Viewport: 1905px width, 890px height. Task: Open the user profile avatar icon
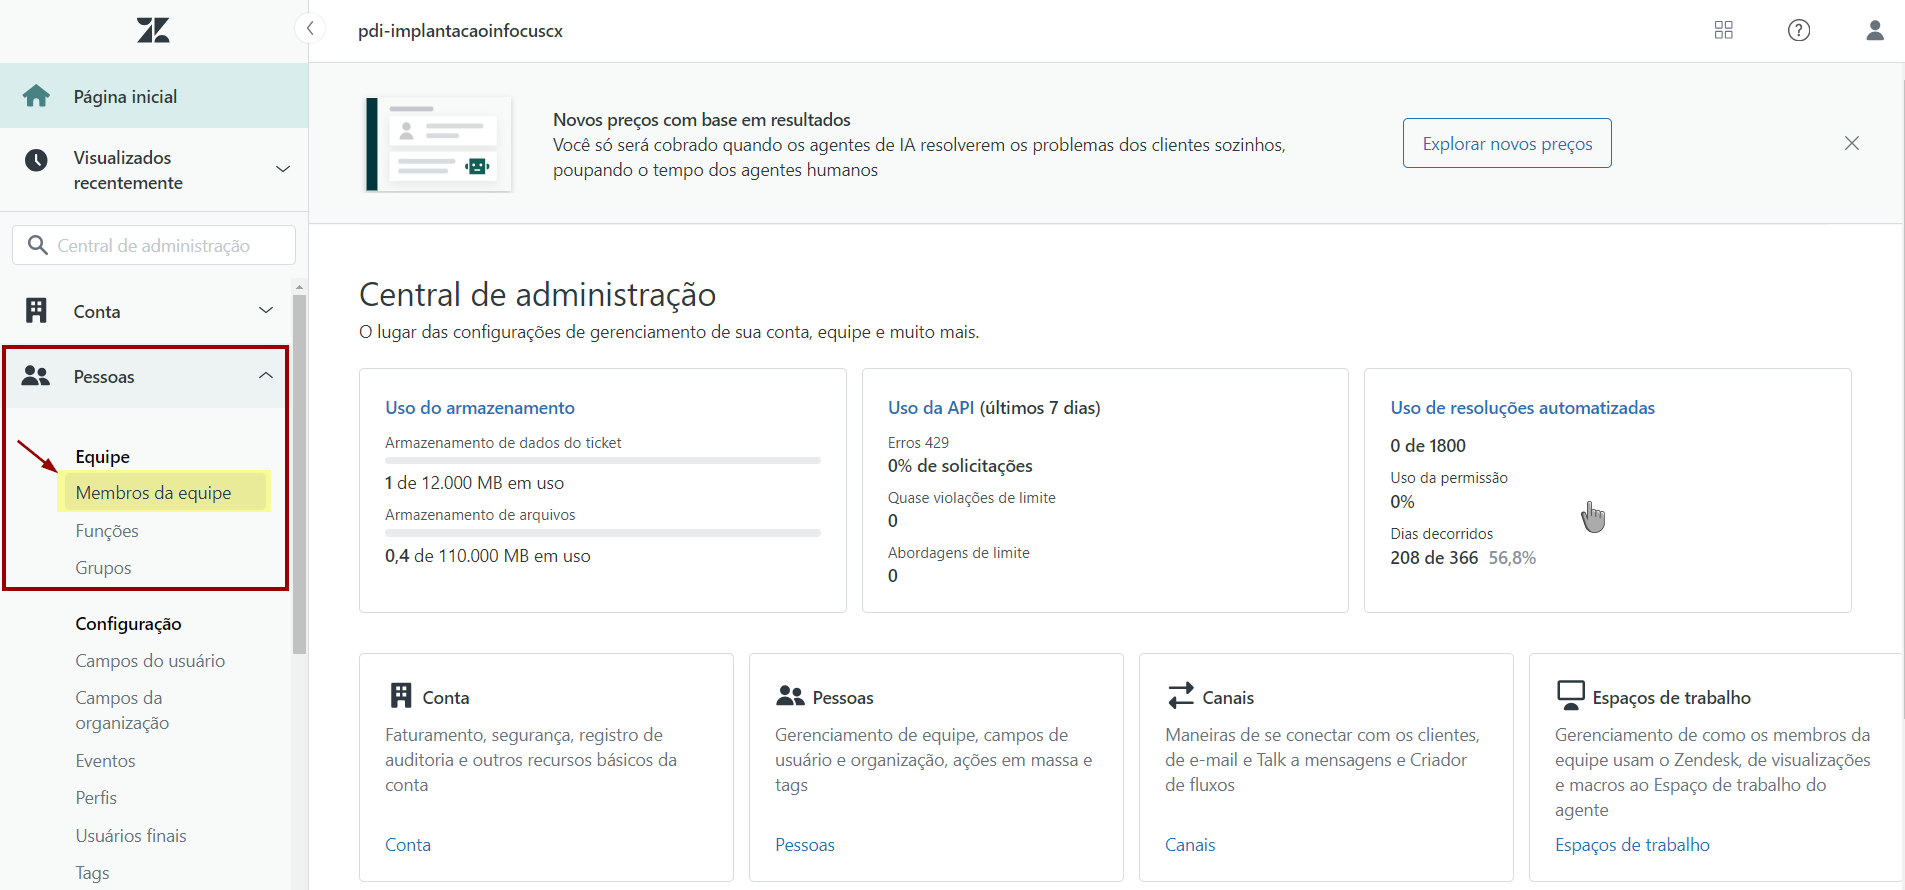1874,30
